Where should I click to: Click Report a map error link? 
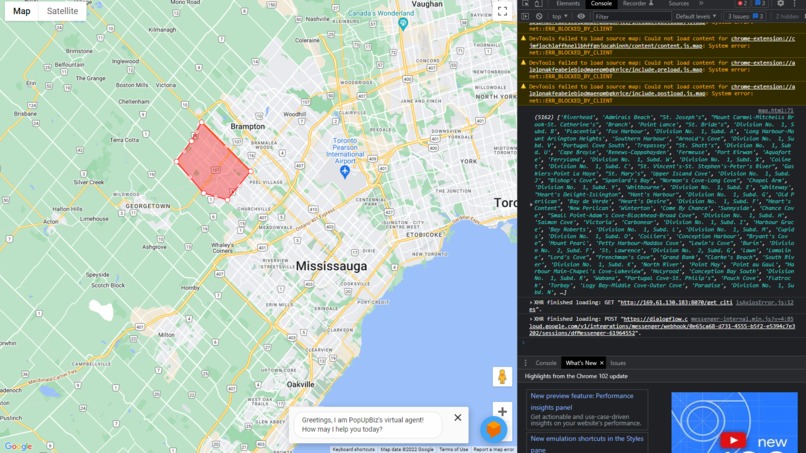pyautogui.click(x=493, y=449)
